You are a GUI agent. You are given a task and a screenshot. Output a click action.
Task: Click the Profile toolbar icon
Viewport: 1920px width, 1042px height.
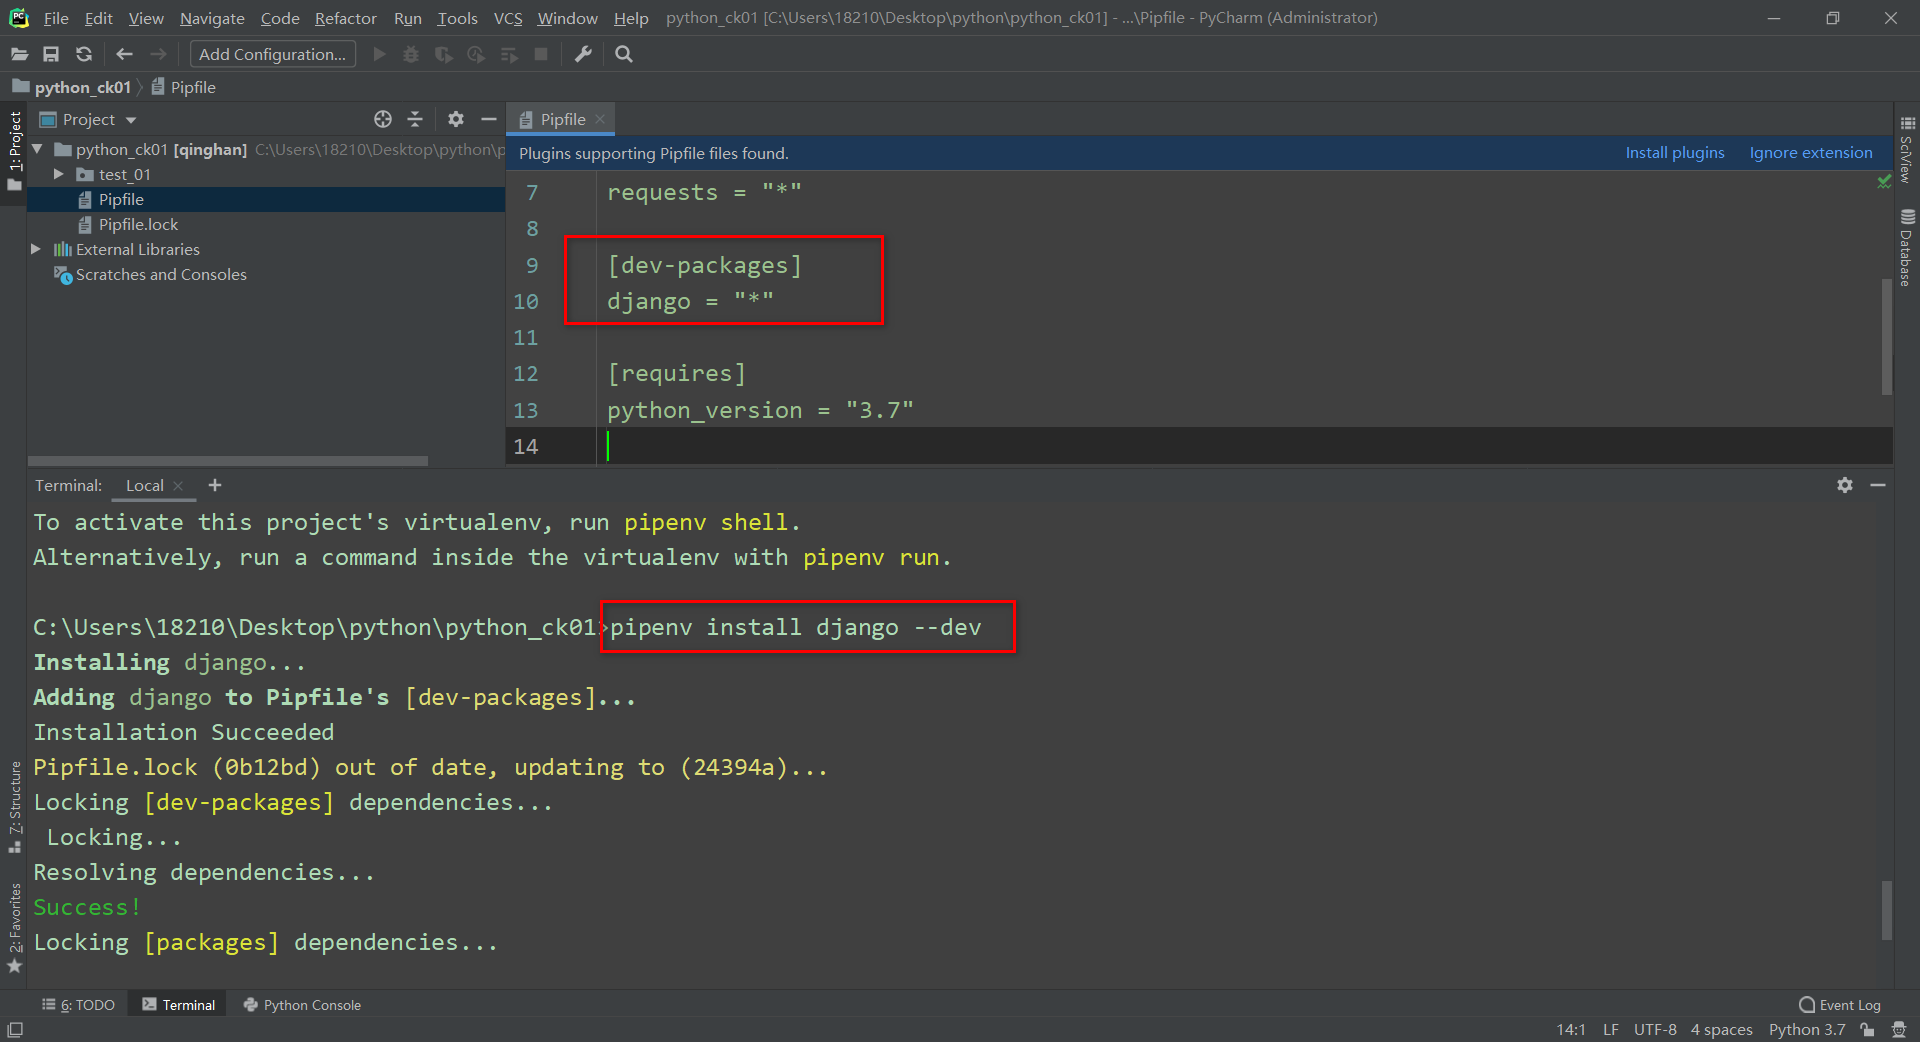476,54
